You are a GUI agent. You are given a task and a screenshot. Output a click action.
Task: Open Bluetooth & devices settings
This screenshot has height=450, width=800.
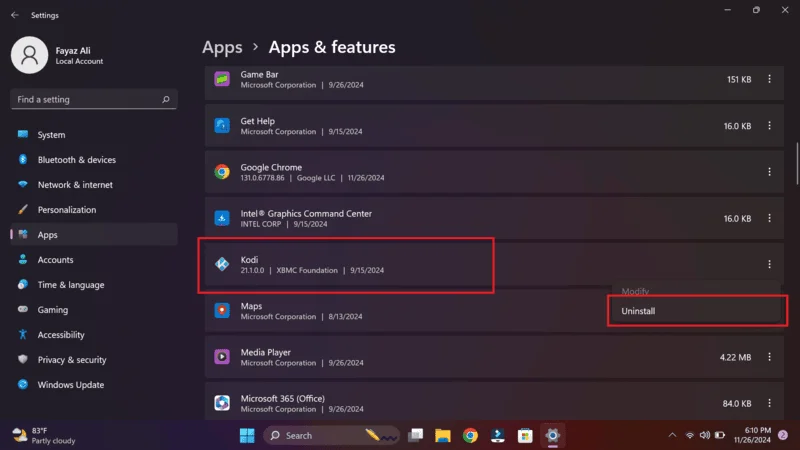[94, 160]
